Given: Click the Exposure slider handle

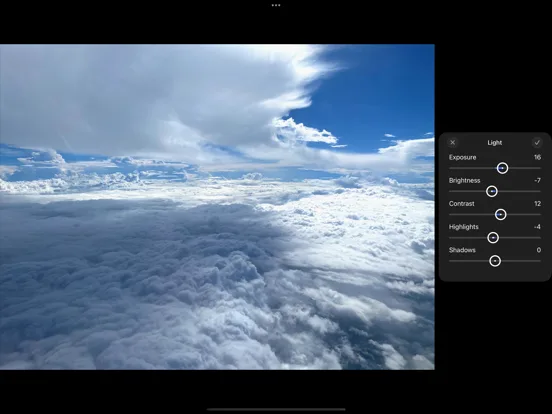Looking at the screenshot, I should point(502,168).
